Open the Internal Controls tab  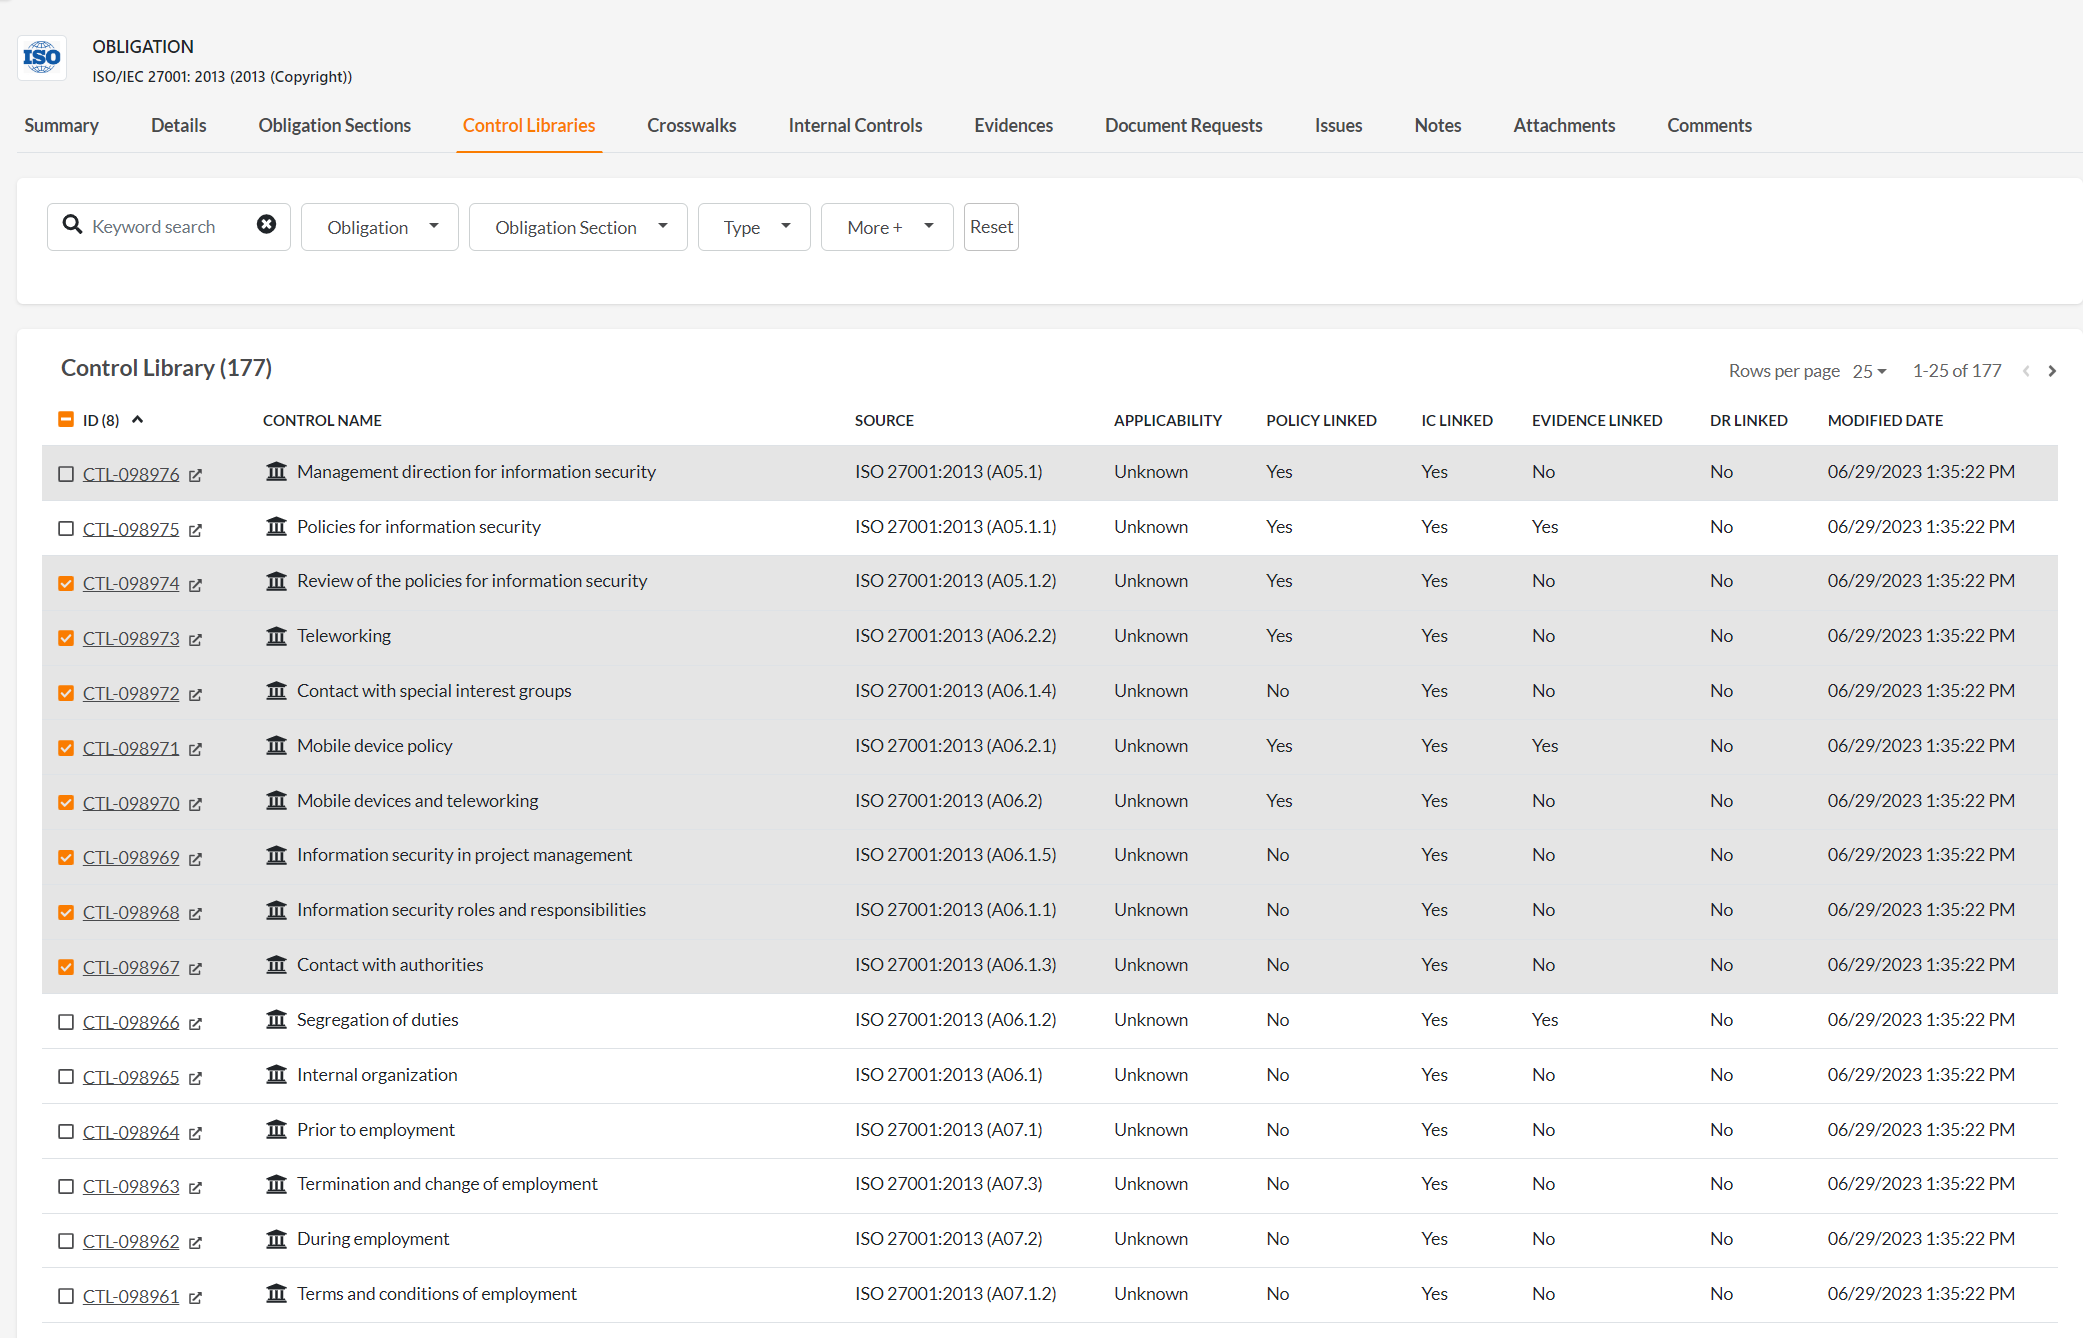tap(855, 126)
